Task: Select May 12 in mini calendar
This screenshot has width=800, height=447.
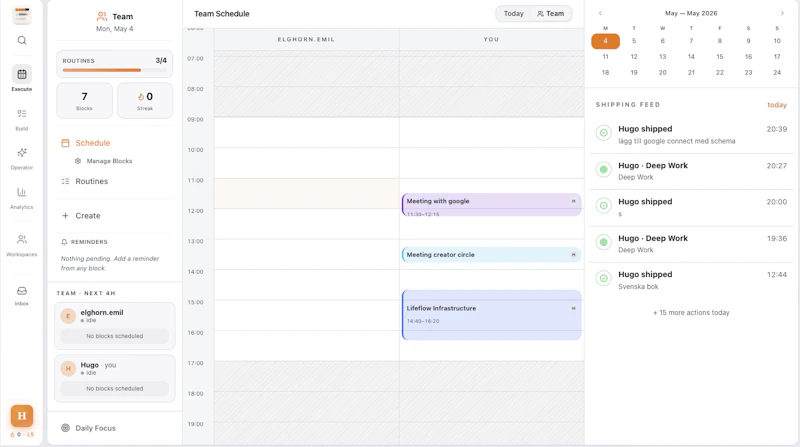Action: 634,57
